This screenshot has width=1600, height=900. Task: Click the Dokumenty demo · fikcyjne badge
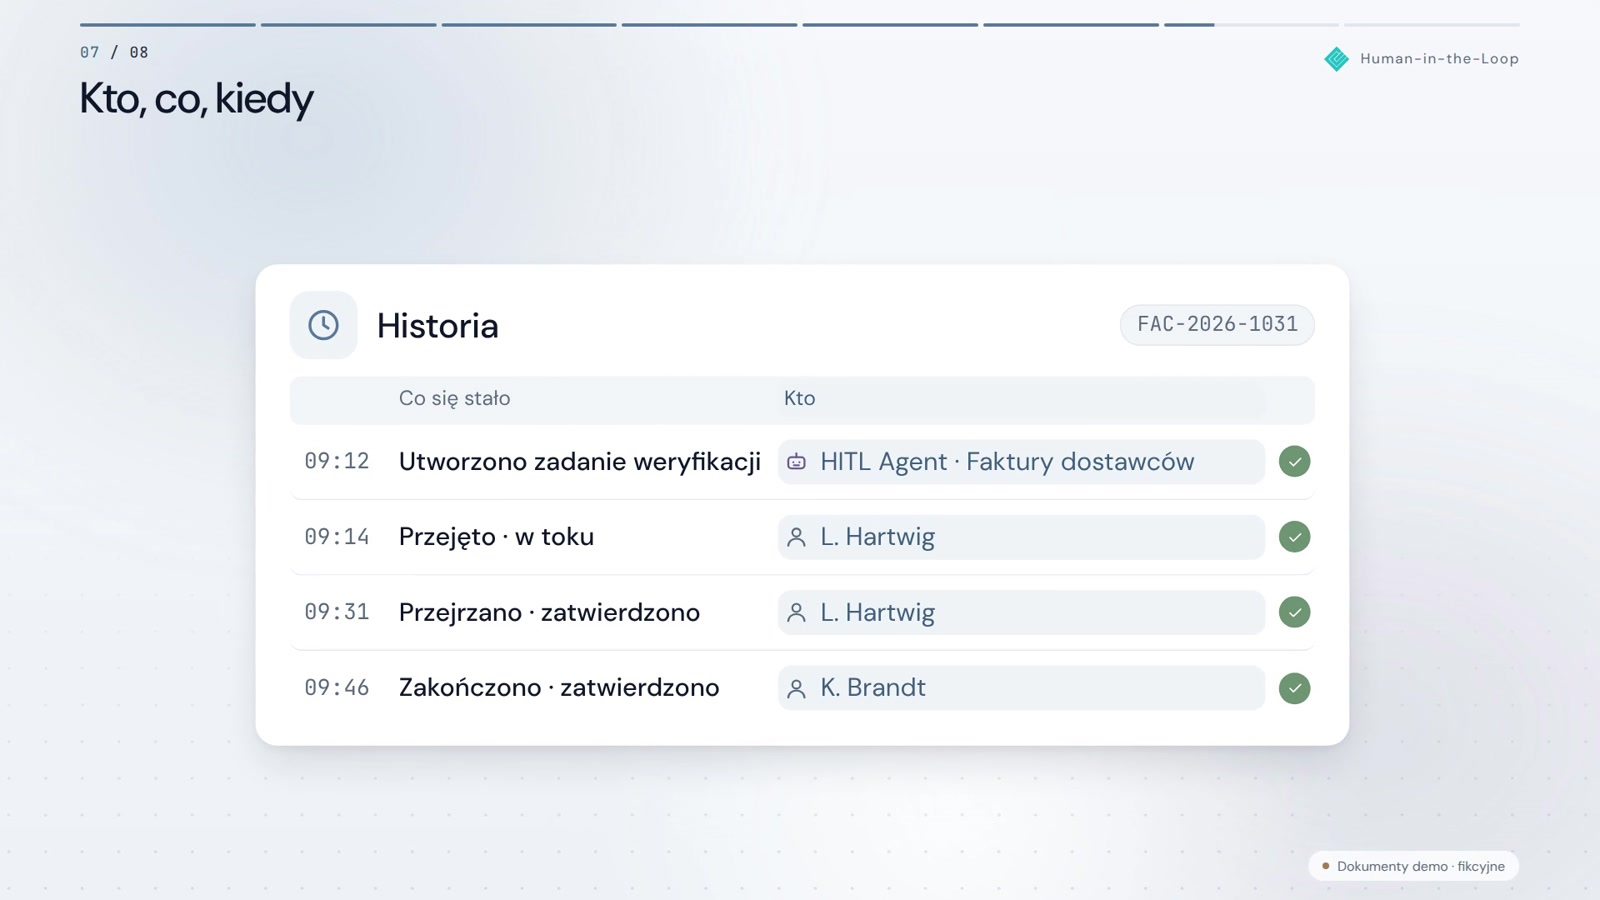tap(1413, 866)
